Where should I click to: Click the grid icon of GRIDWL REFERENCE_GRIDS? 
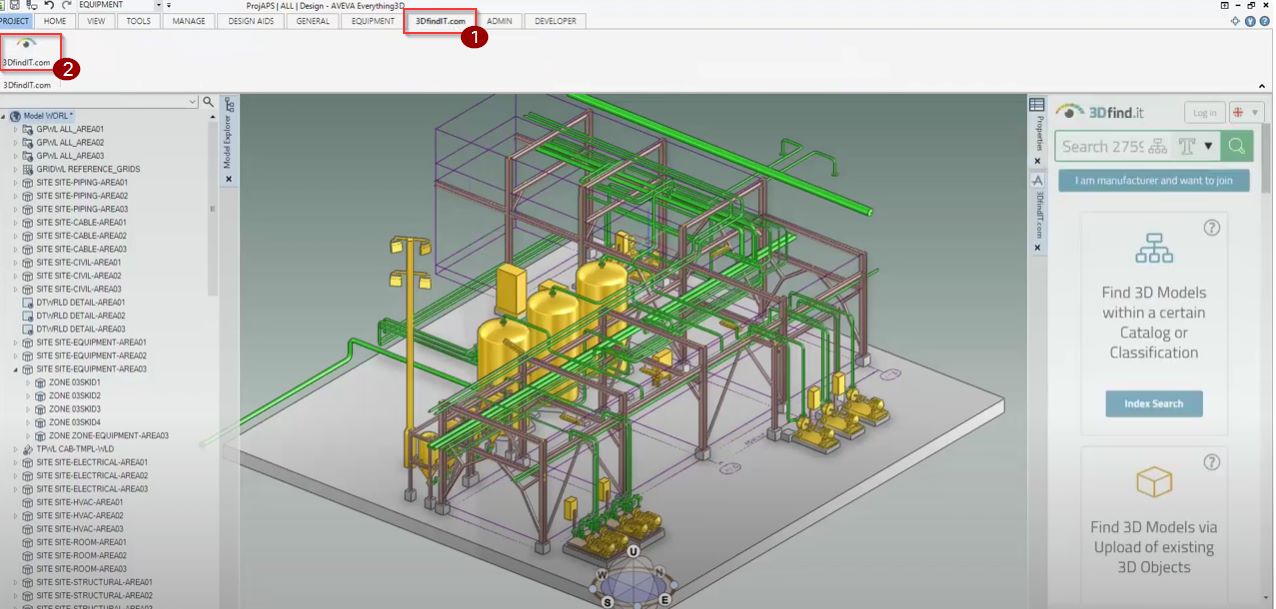28,169
